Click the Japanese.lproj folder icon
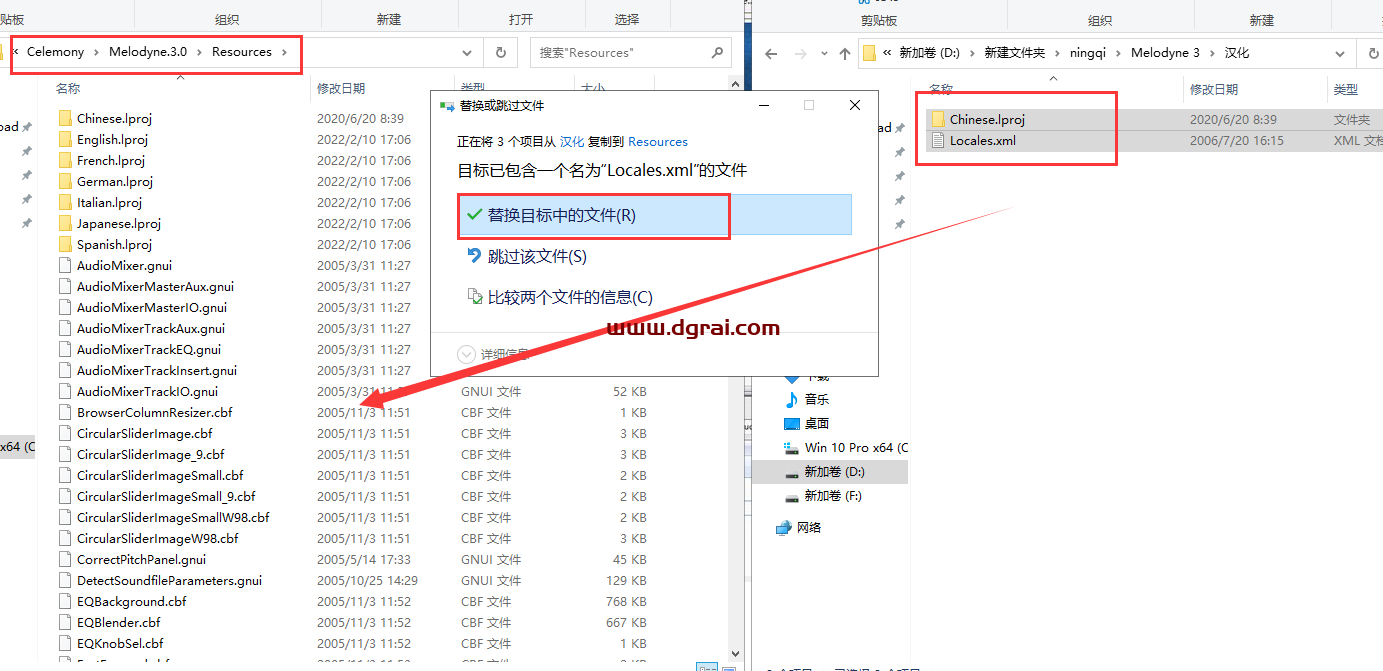The width and height of the screenshot is (1383, 671). coord(65,223)
